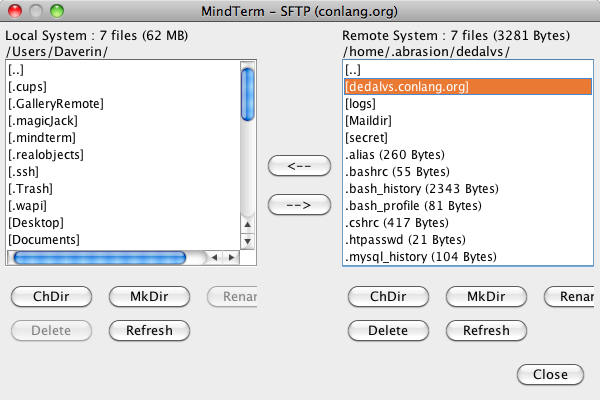Image resolution: width=600 pixels, height=400 pixels.
Task: Click the red close window button
Action: pyautogui.click(x=15, y=11)
